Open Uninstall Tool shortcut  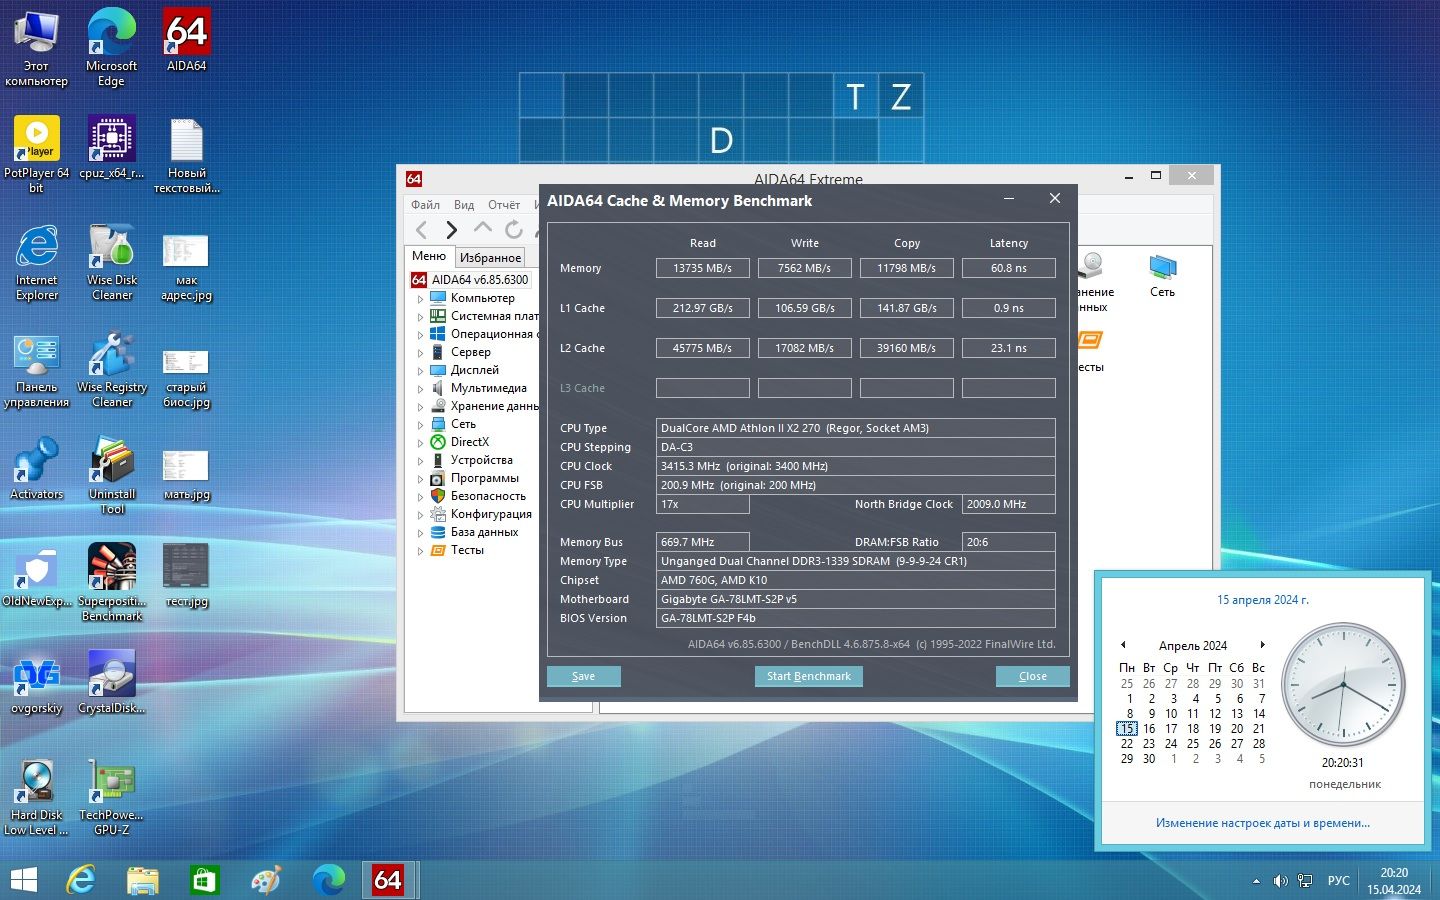(x=112, y=475)
